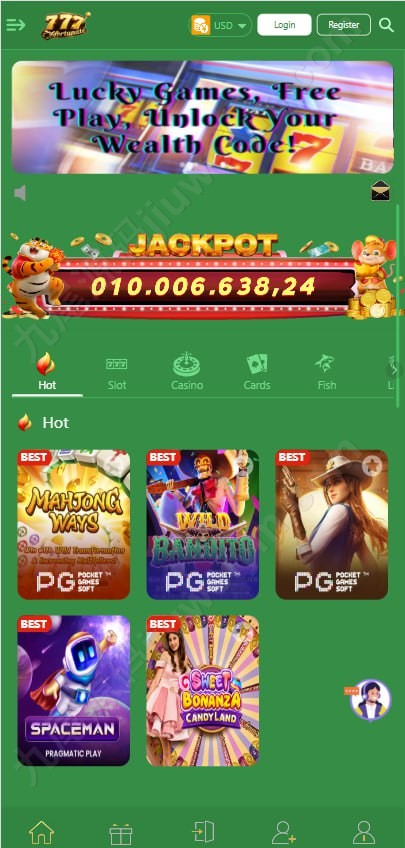The width and height of the screenshot is (405, 848).
Task: Select the Fish category tab
Action: (326, 373)
